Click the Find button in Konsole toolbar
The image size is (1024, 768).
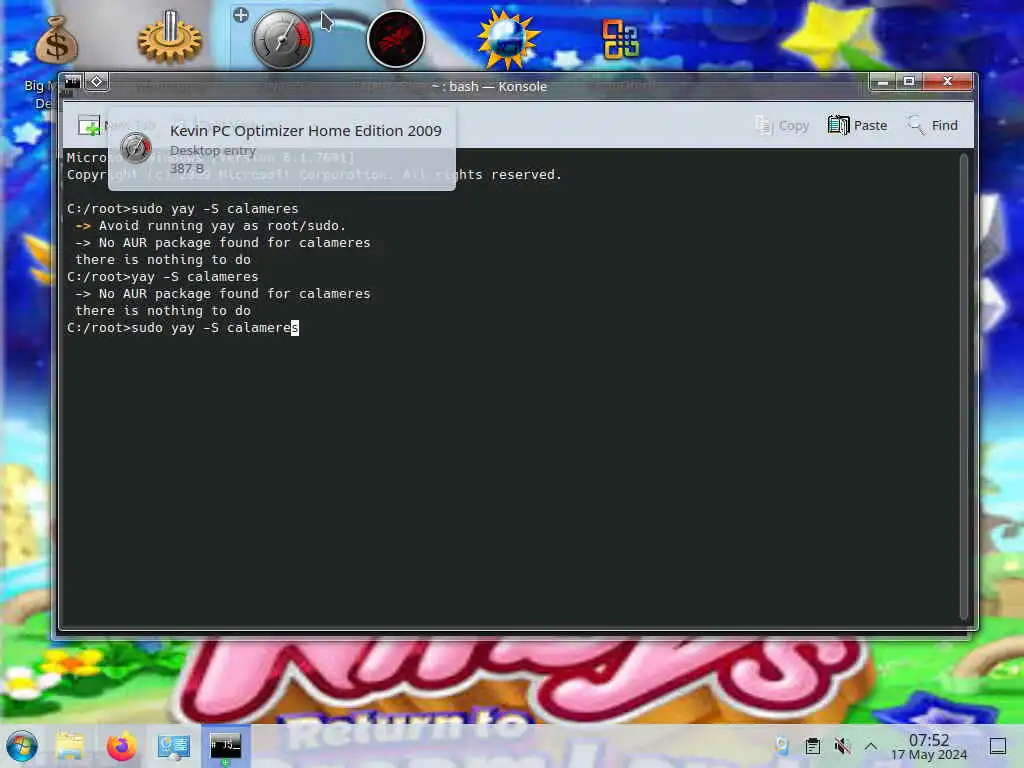(932, 125)
